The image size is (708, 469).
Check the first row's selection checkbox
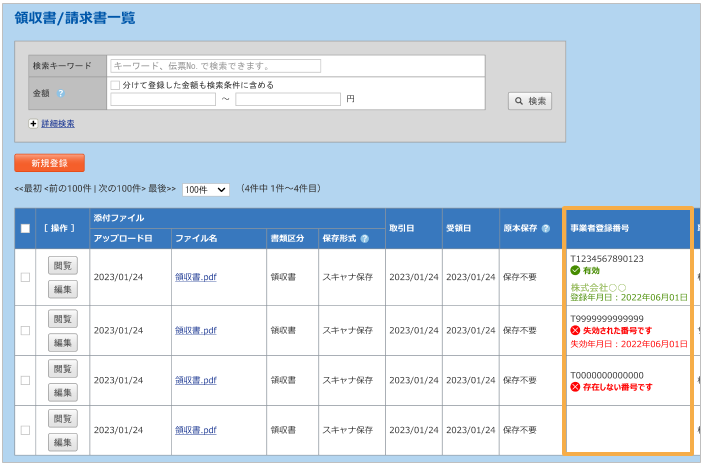coord(25,277)
